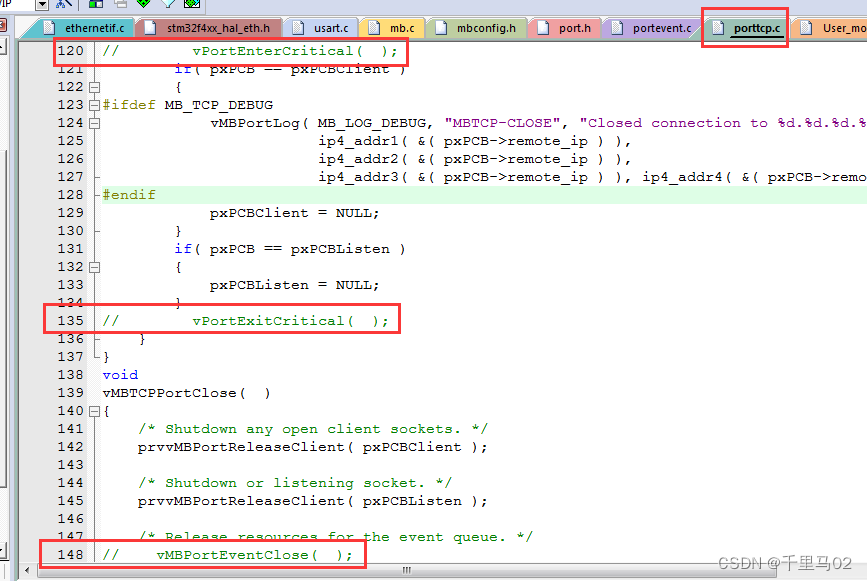
Task: Click the 'vMBTCPPortClose( )' function name
Action: click(186, 393)
